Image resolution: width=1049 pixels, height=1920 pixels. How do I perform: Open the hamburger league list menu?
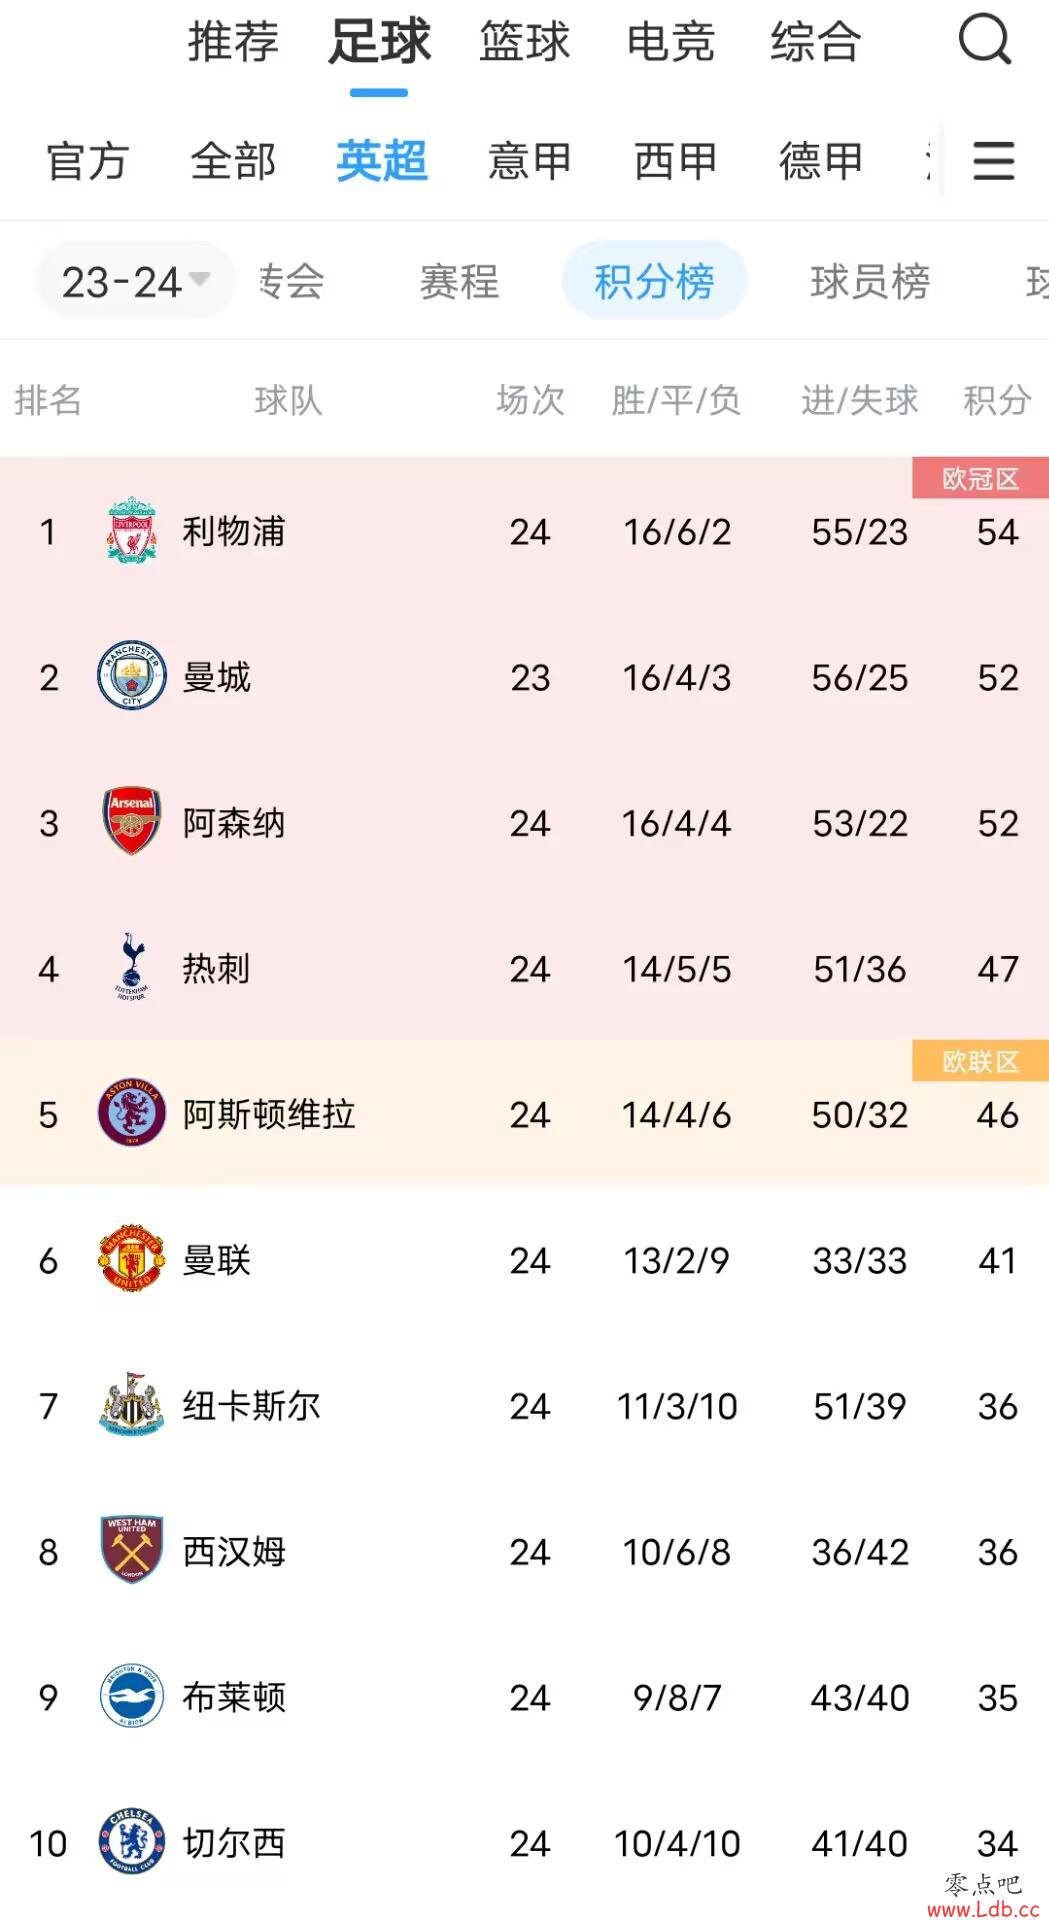pyautogui.click(x=993, y=161)
